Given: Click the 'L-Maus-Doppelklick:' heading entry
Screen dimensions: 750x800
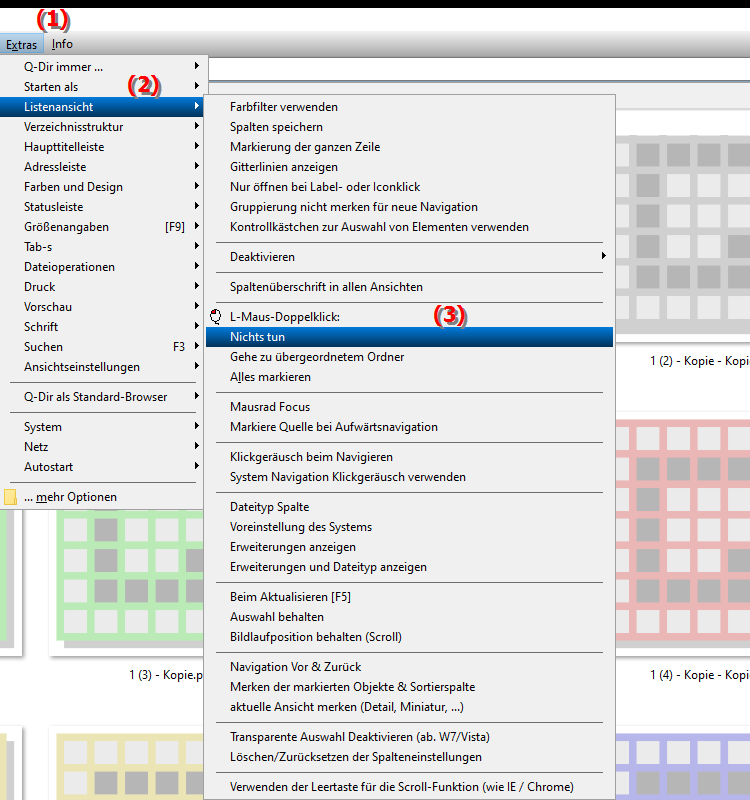Looking at the screenshot, I should point(409,317).
